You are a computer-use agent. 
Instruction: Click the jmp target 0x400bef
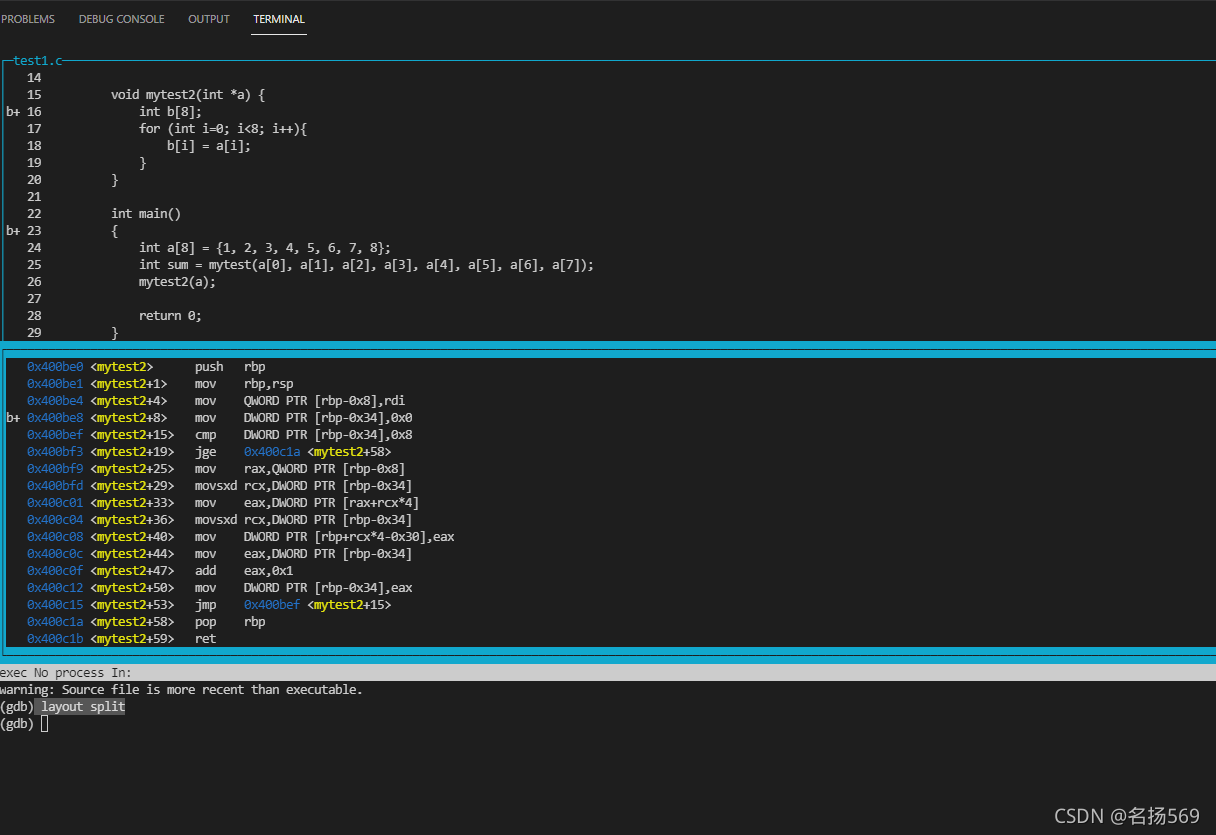(x=272, y=605)
